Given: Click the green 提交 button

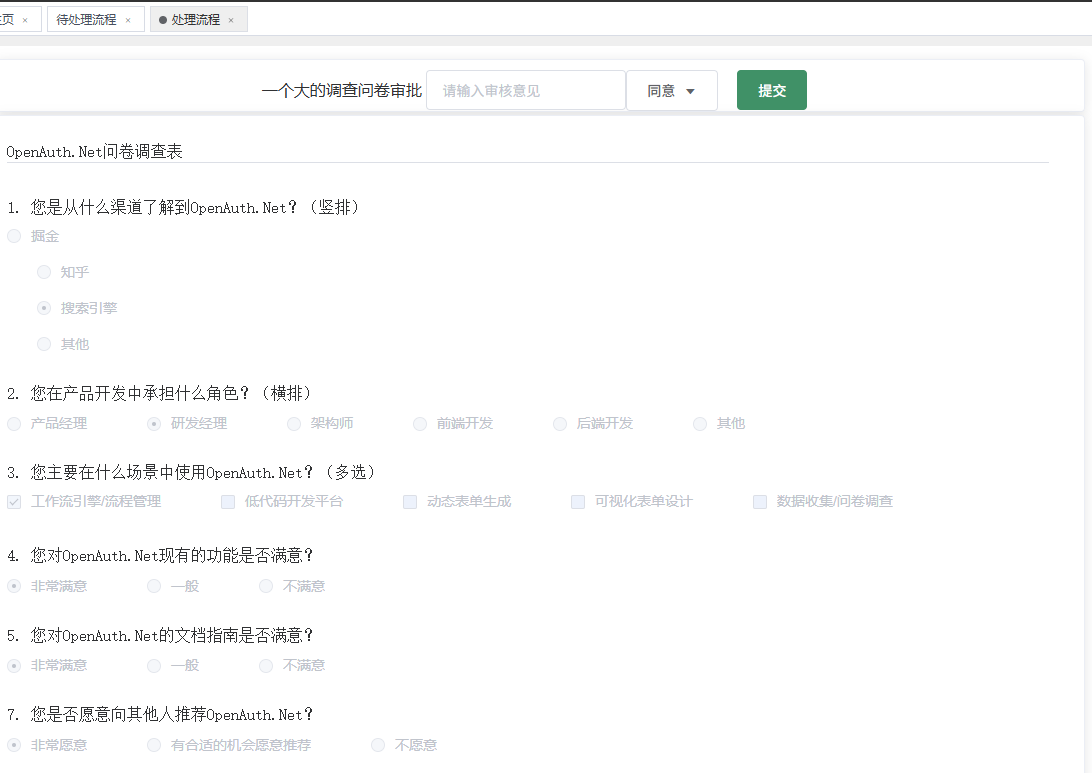Looking at the screenshot, I should (772, 90).
